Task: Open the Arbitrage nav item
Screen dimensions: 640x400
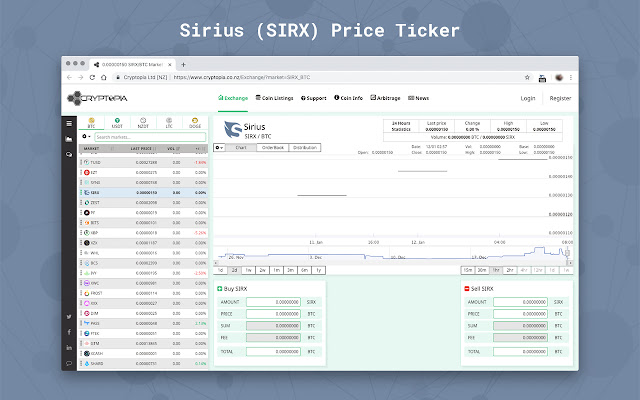Action: (x=385, y=98)
